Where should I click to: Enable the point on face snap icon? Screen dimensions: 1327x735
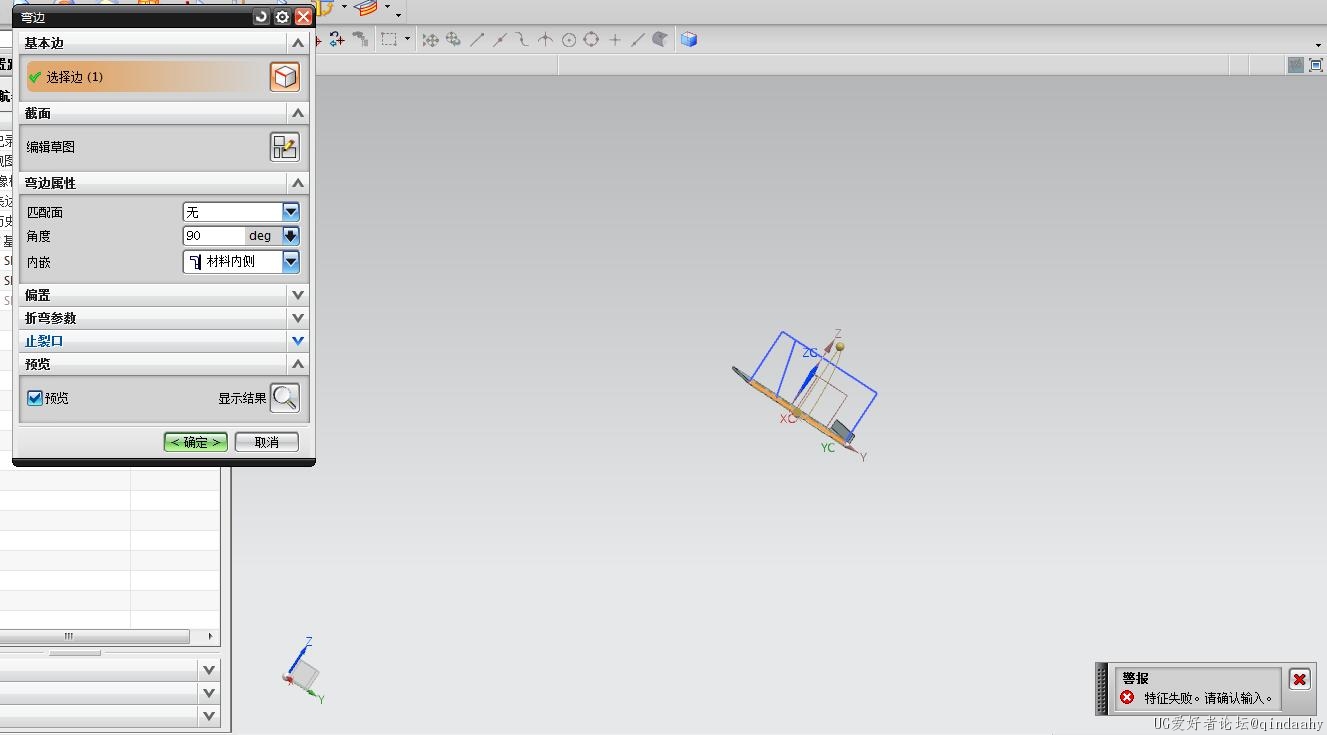(660, 40)
